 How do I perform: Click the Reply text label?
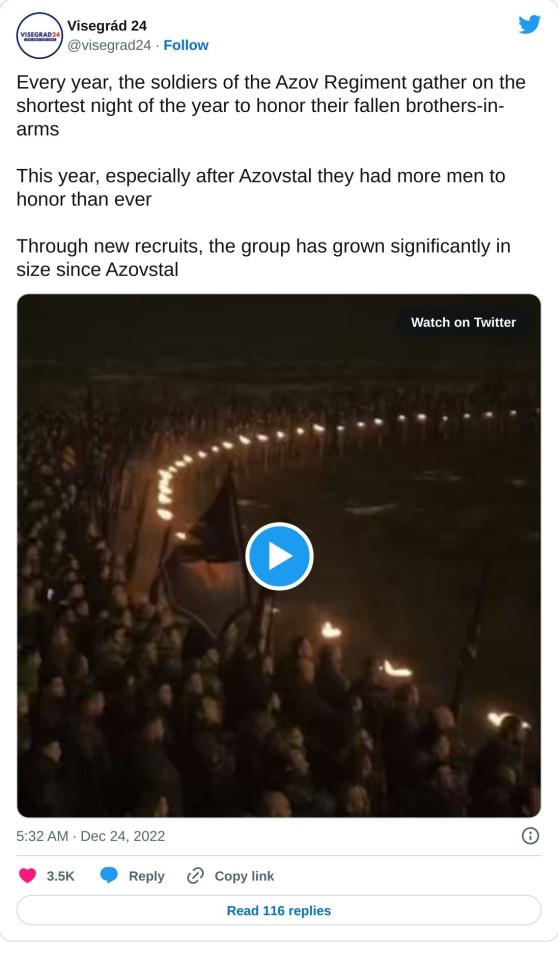146,876
